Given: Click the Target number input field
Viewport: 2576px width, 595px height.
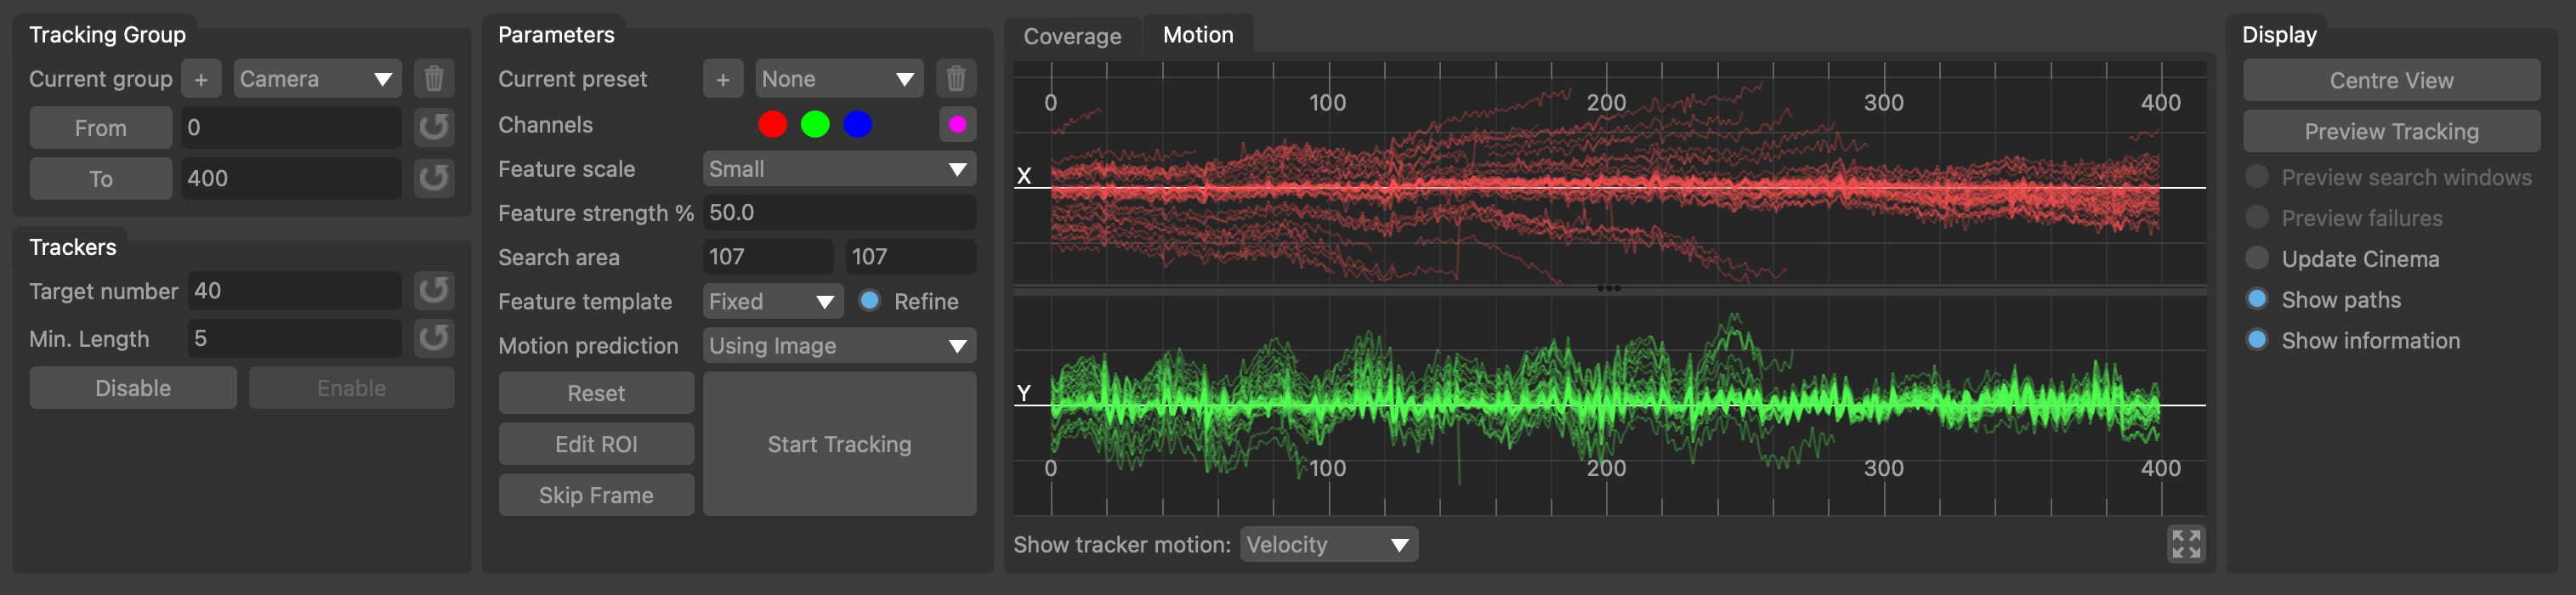Looking at the screenshot, I should pyautogui.click(x=295, y=291).
